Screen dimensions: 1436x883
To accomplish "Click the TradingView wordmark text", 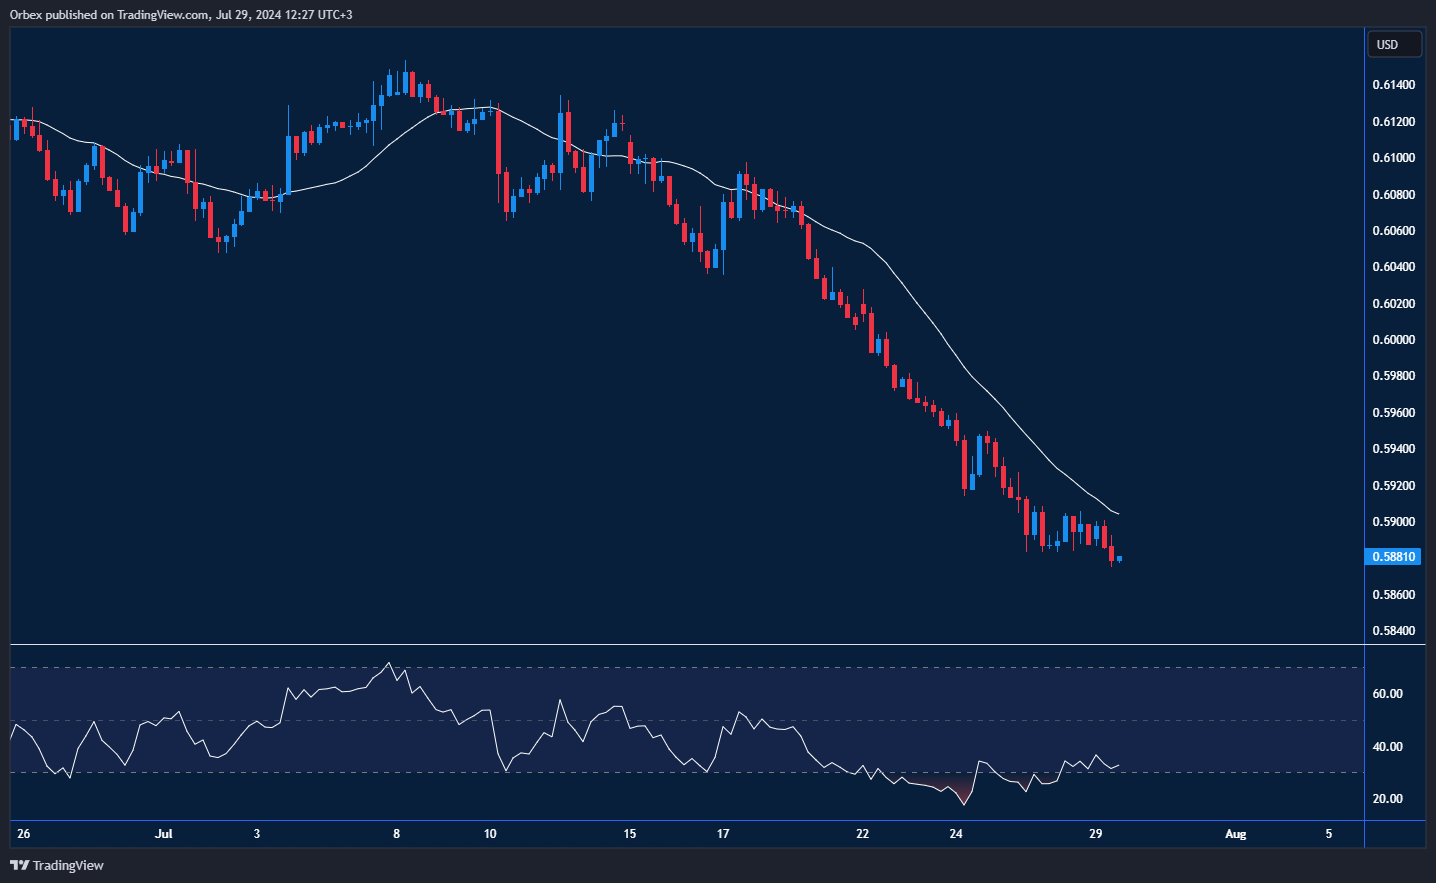I will pyautogui.click(x=68, y=865).
